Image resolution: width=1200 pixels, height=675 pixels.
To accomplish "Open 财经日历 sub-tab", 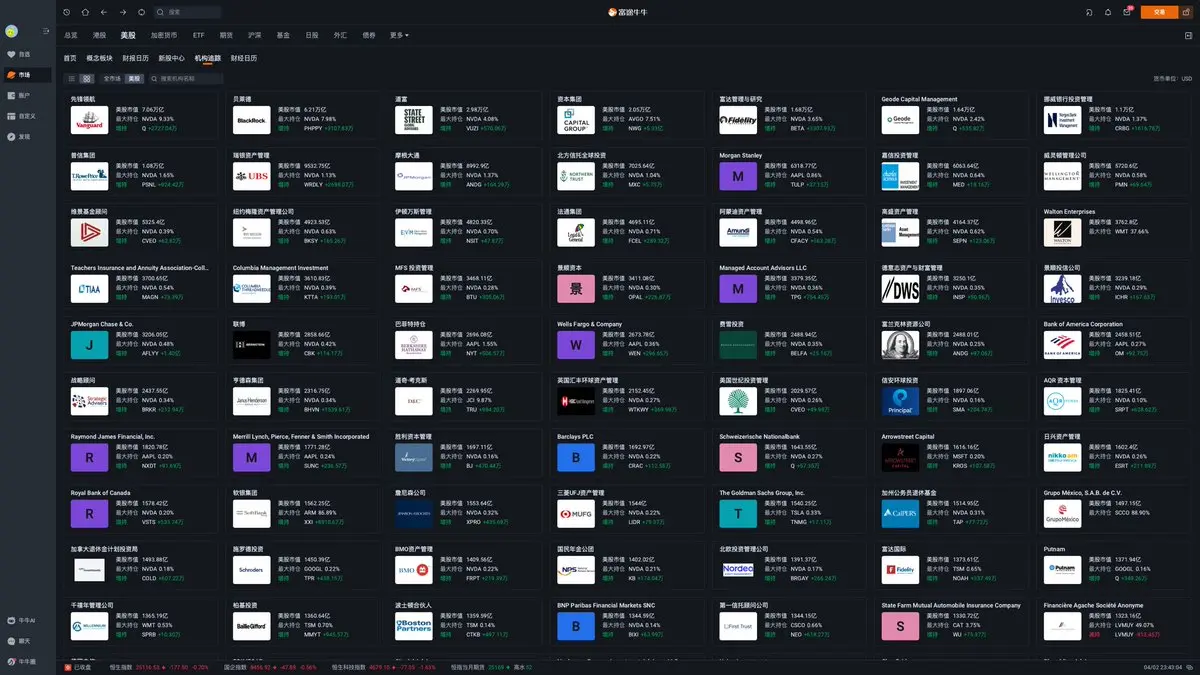I will click(244, 58).
